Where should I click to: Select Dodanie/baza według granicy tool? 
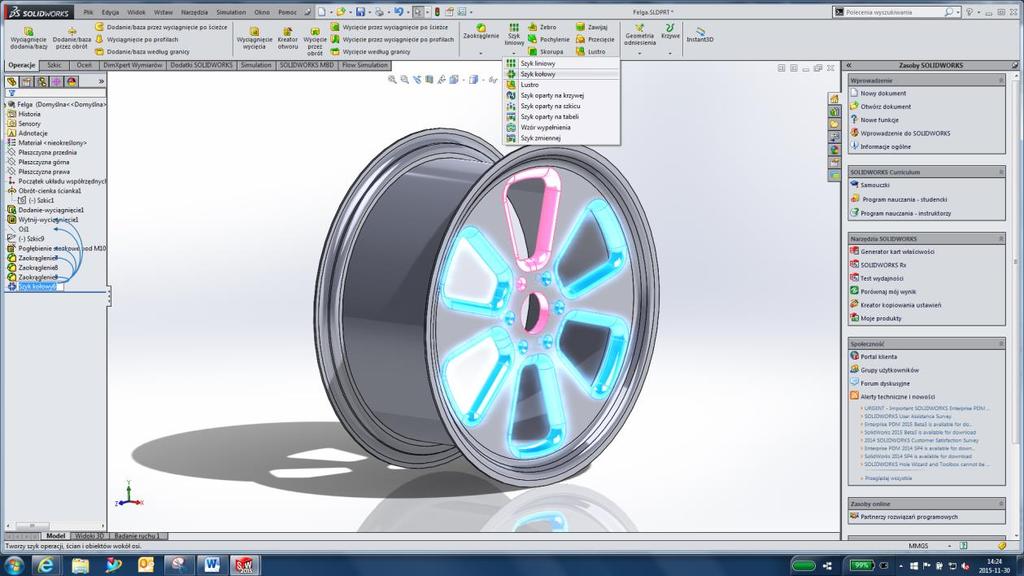142,52
